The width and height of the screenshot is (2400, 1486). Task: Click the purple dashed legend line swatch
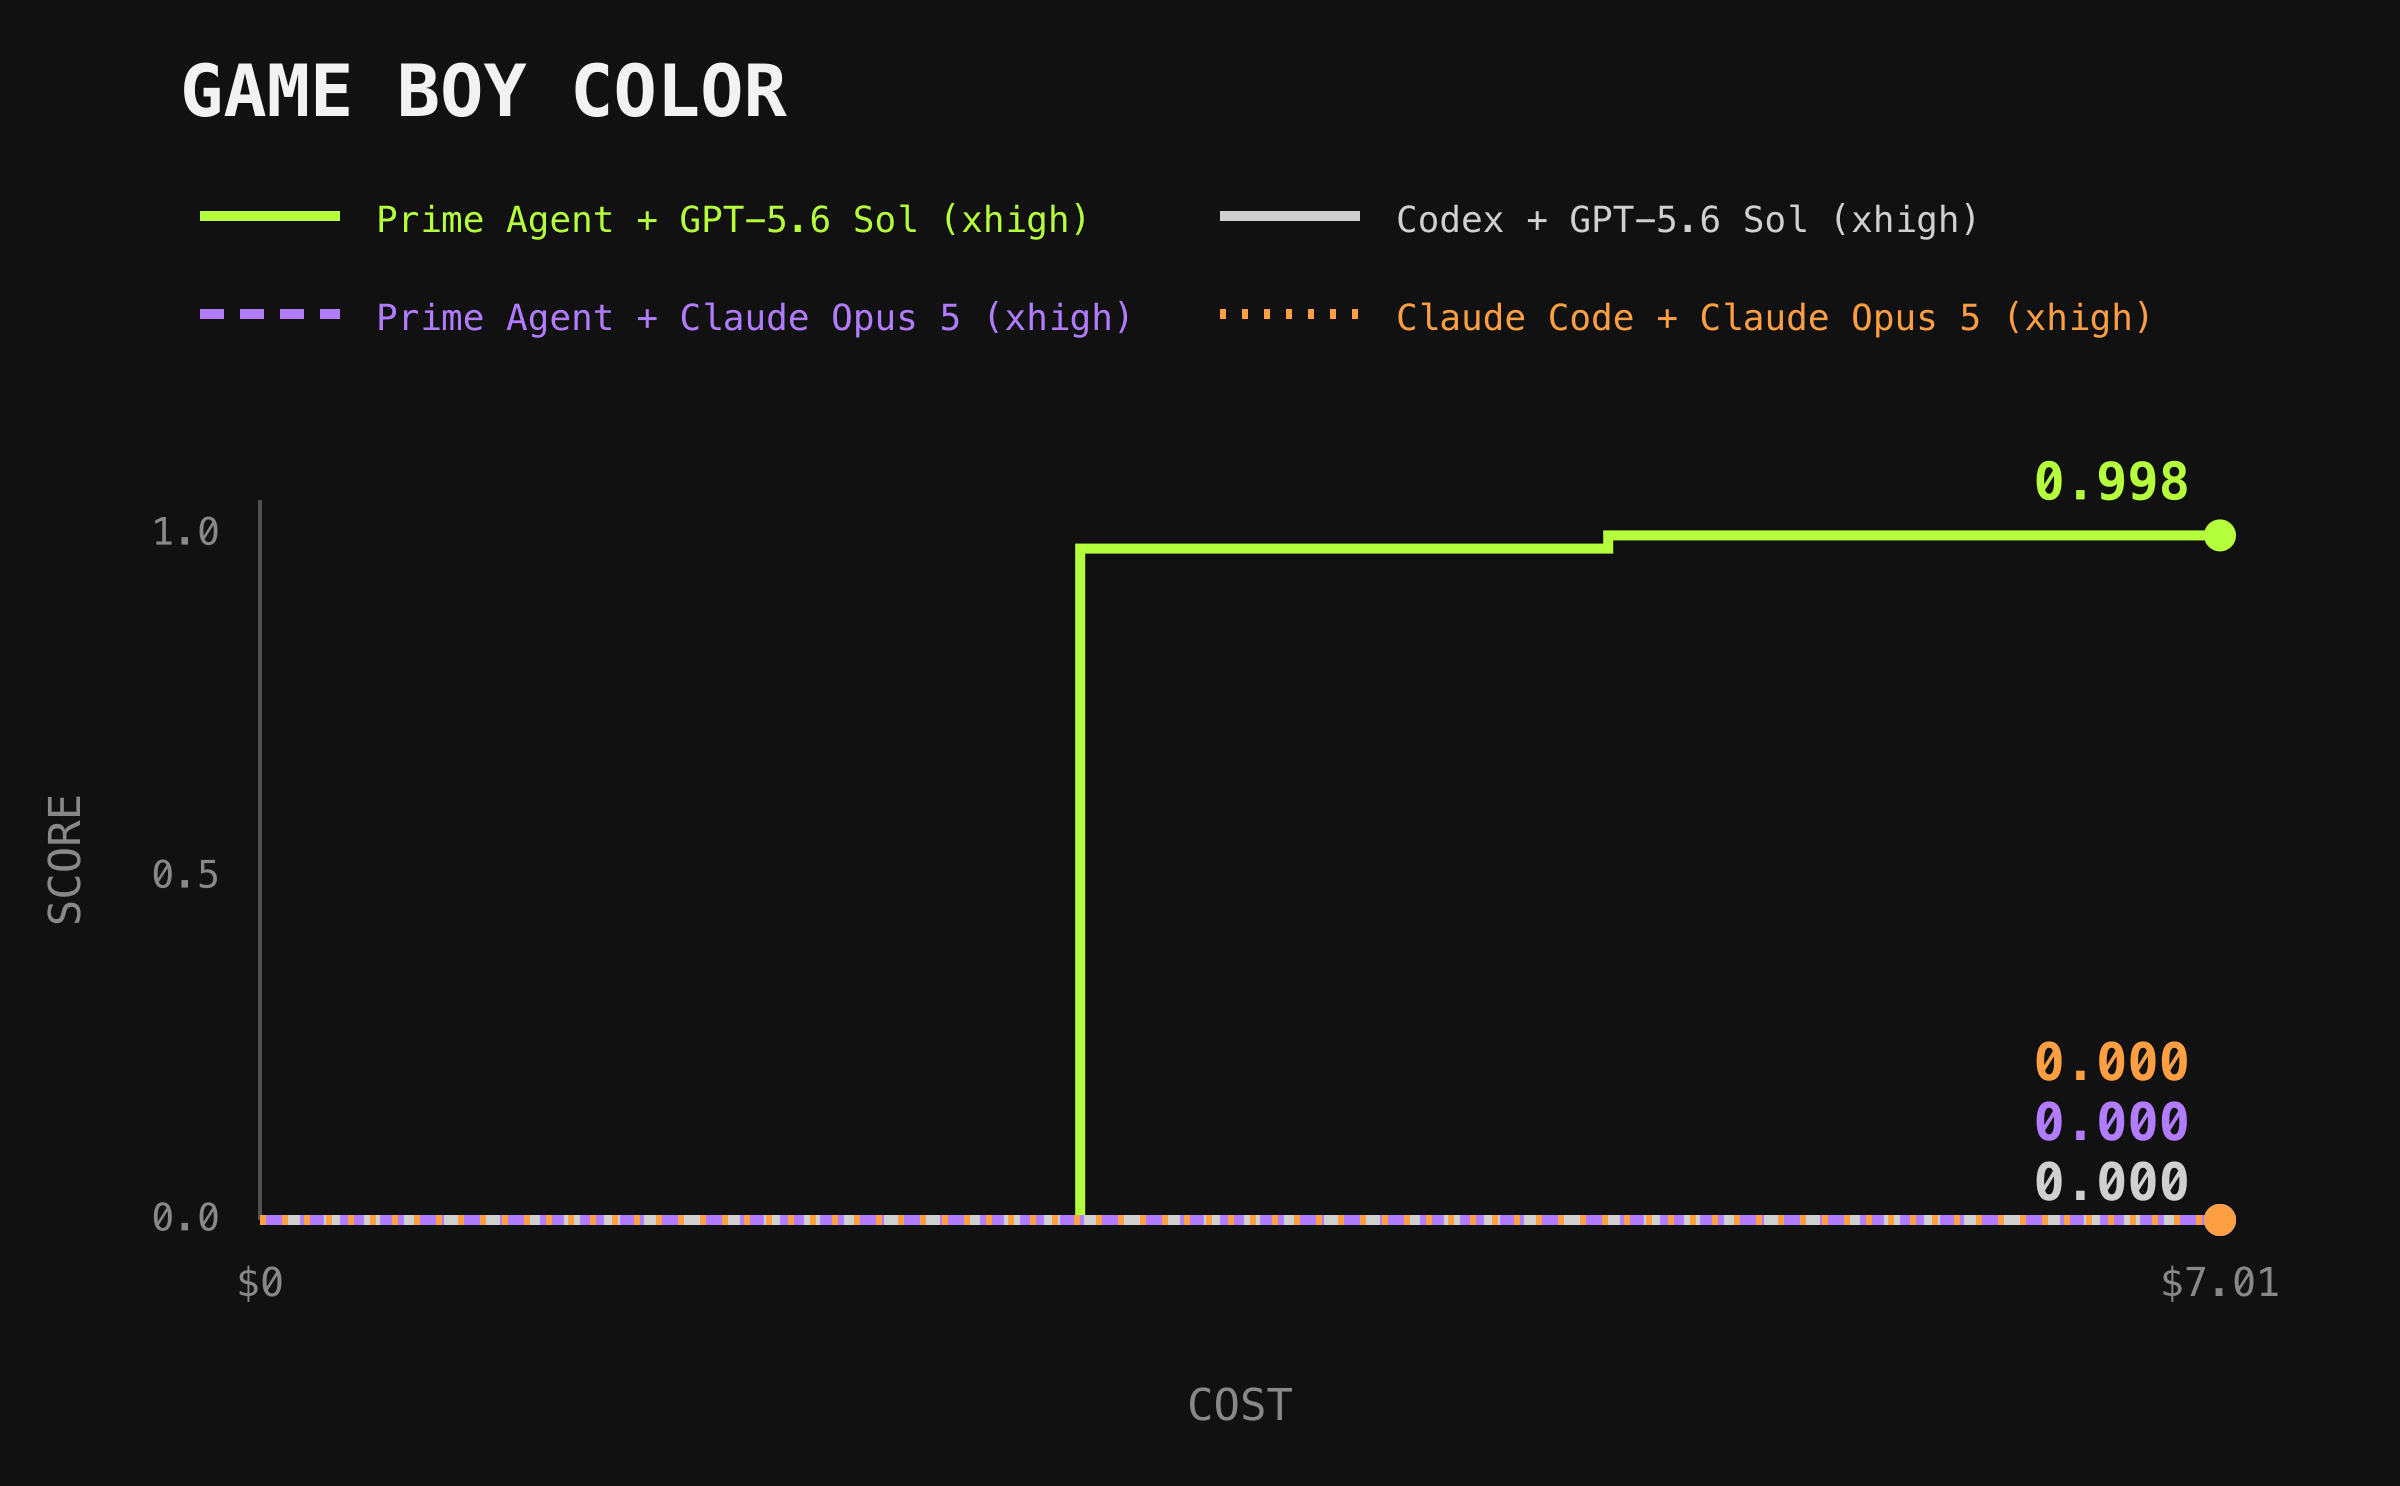click(x=270, y=314)
